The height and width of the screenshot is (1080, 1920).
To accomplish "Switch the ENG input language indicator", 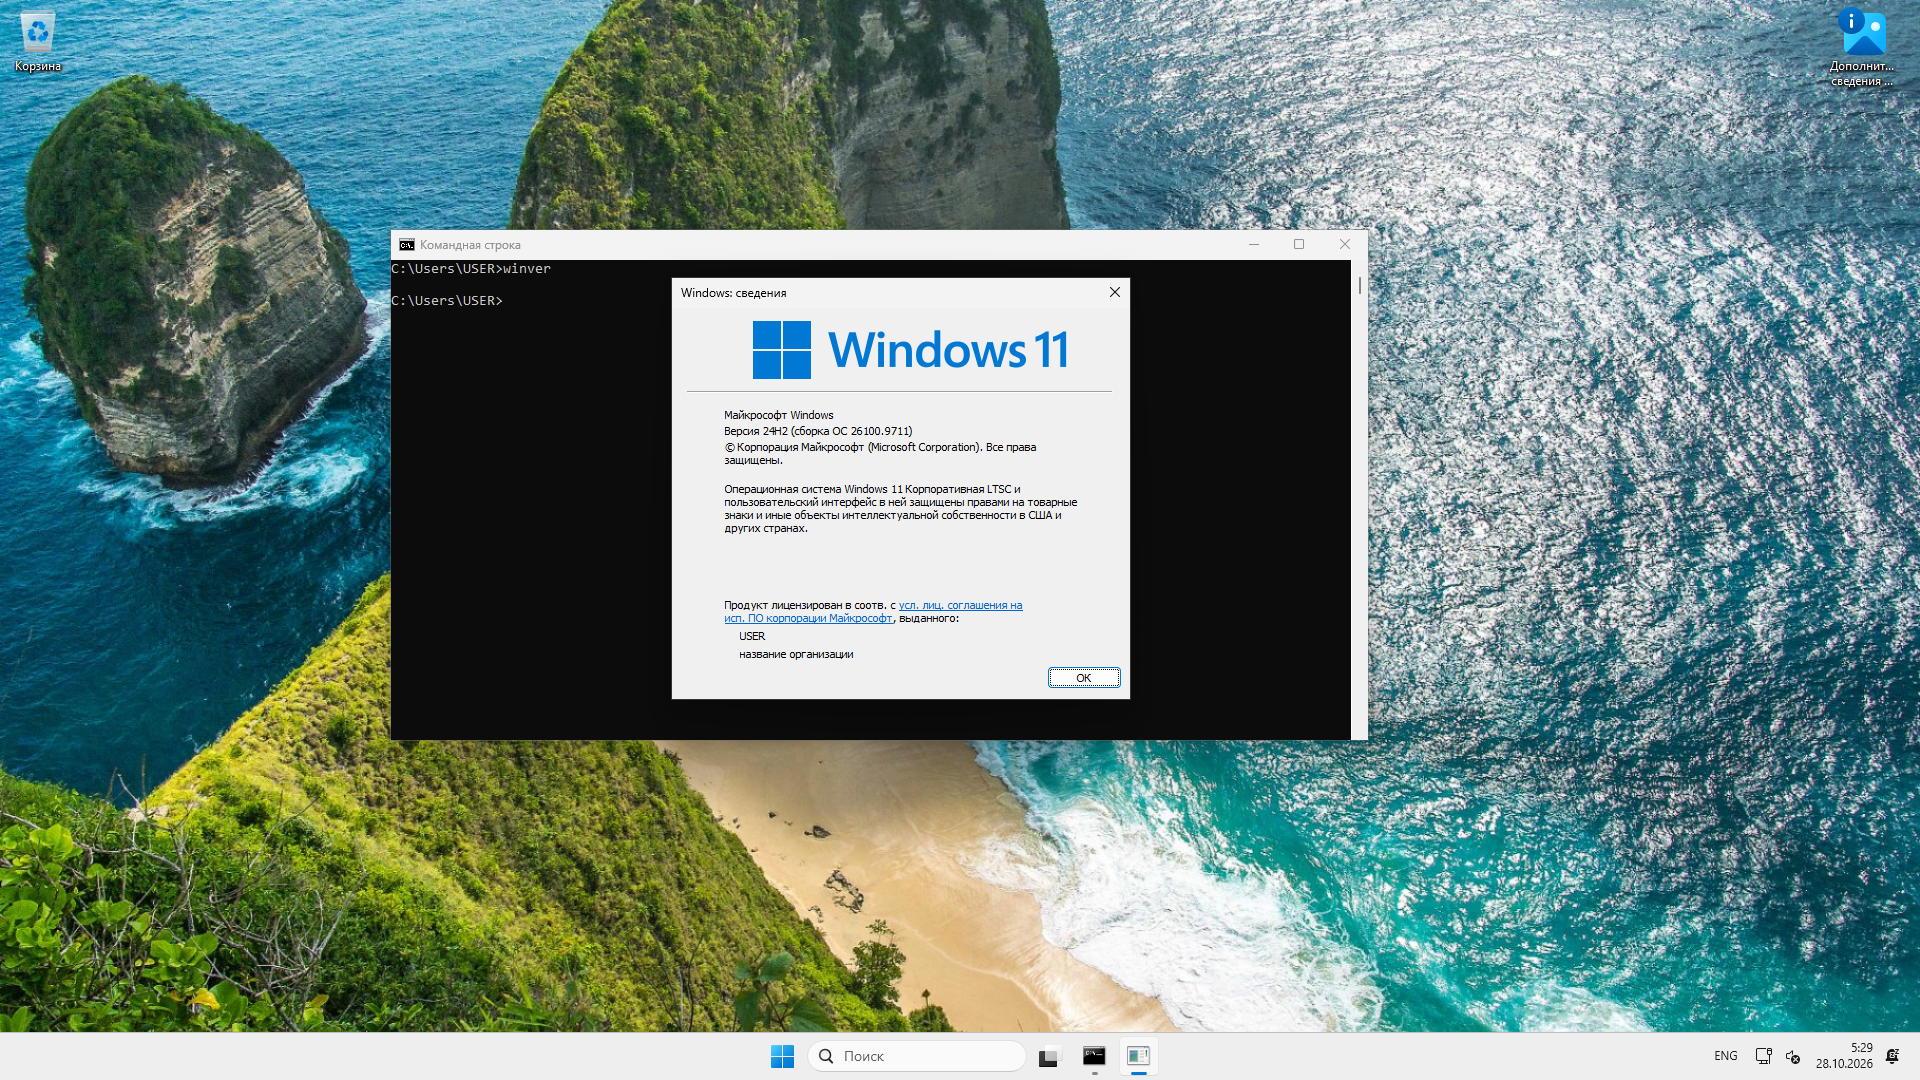I will (1726, 1056).
